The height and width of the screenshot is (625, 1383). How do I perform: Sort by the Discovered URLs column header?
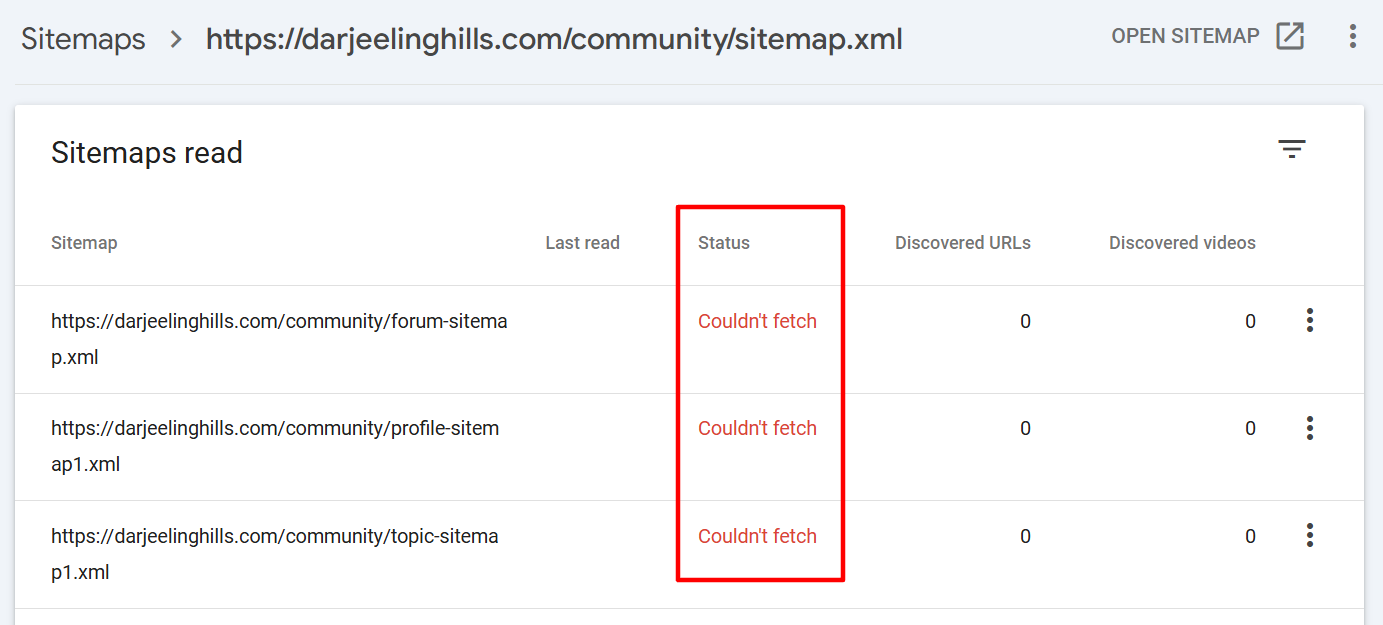pos(963,243)
